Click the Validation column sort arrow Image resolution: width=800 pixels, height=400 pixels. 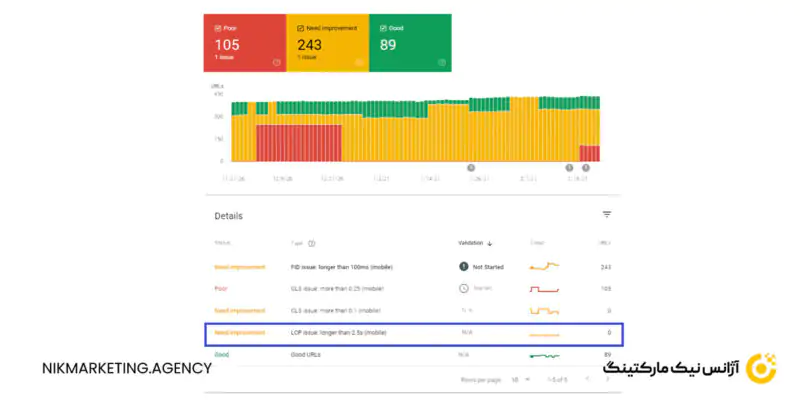coord(489,243)
